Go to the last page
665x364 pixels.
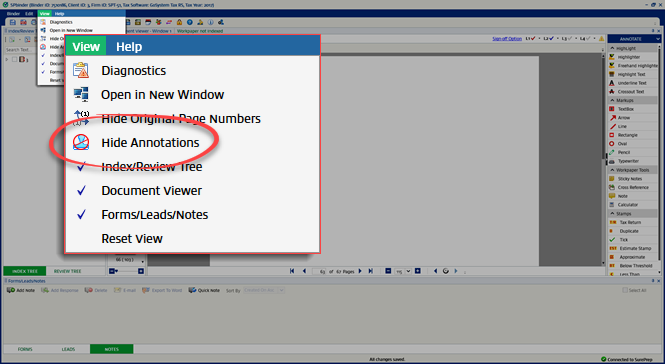(x=370, y=271)
